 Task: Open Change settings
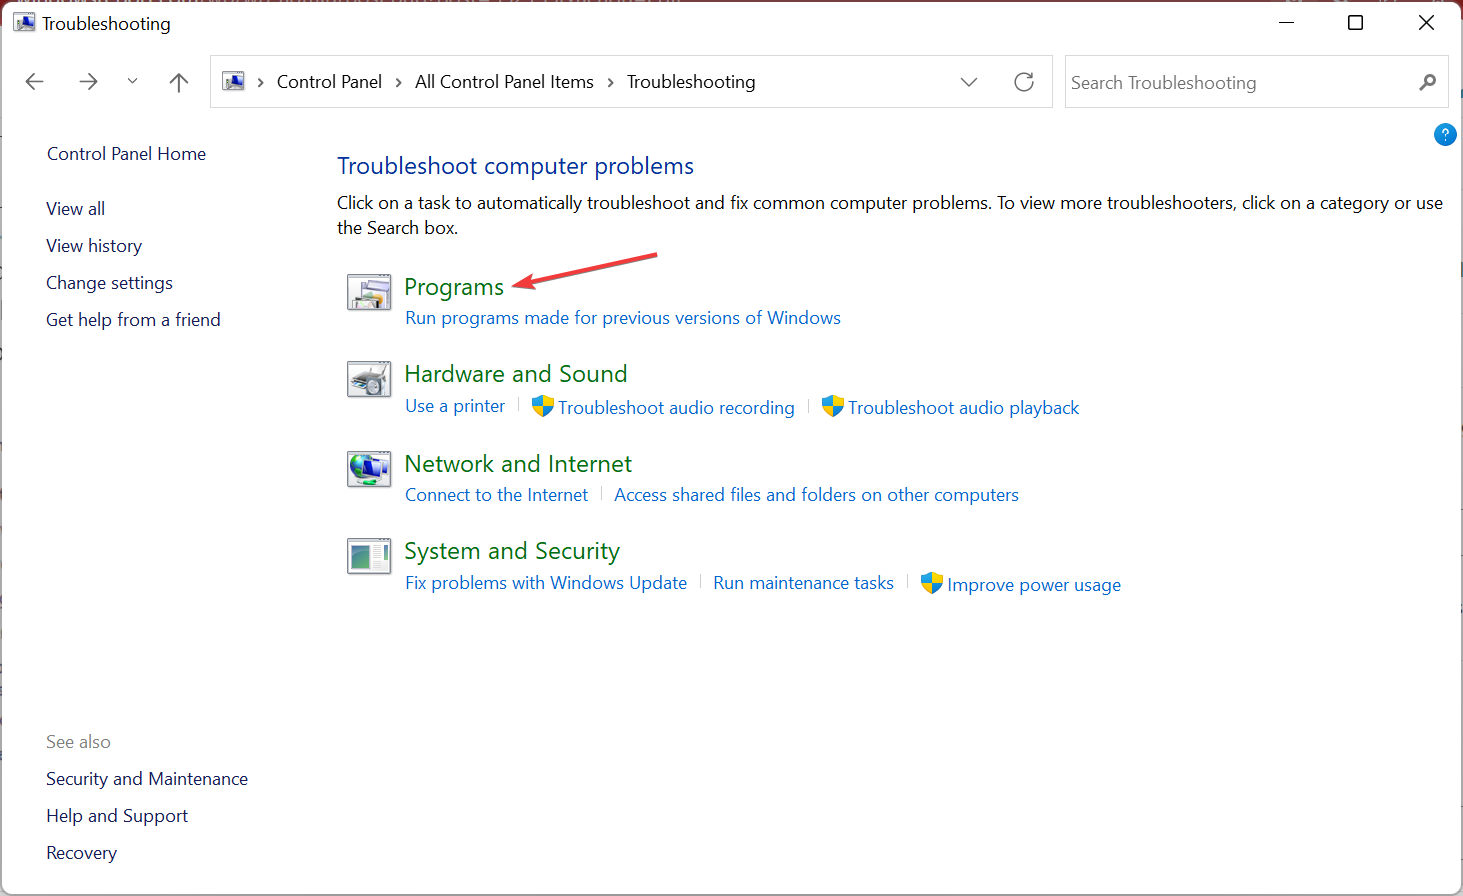(109, 283)
